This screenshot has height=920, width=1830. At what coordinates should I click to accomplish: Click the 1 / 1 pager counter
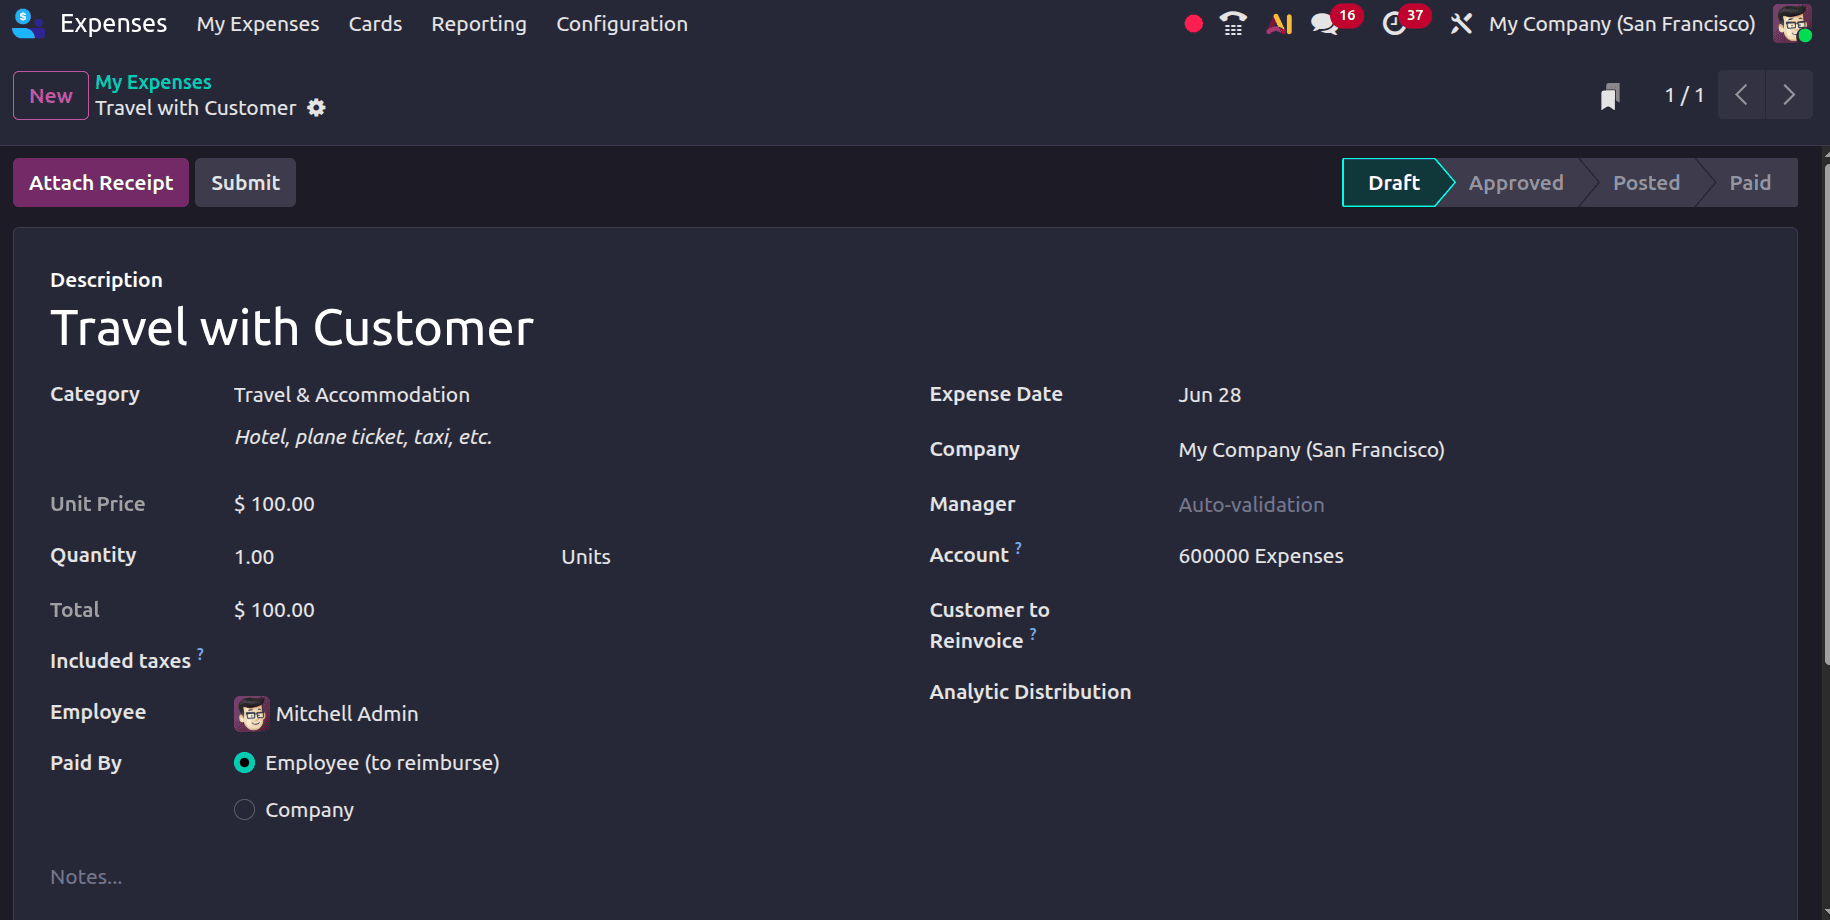coord(1684,96)
